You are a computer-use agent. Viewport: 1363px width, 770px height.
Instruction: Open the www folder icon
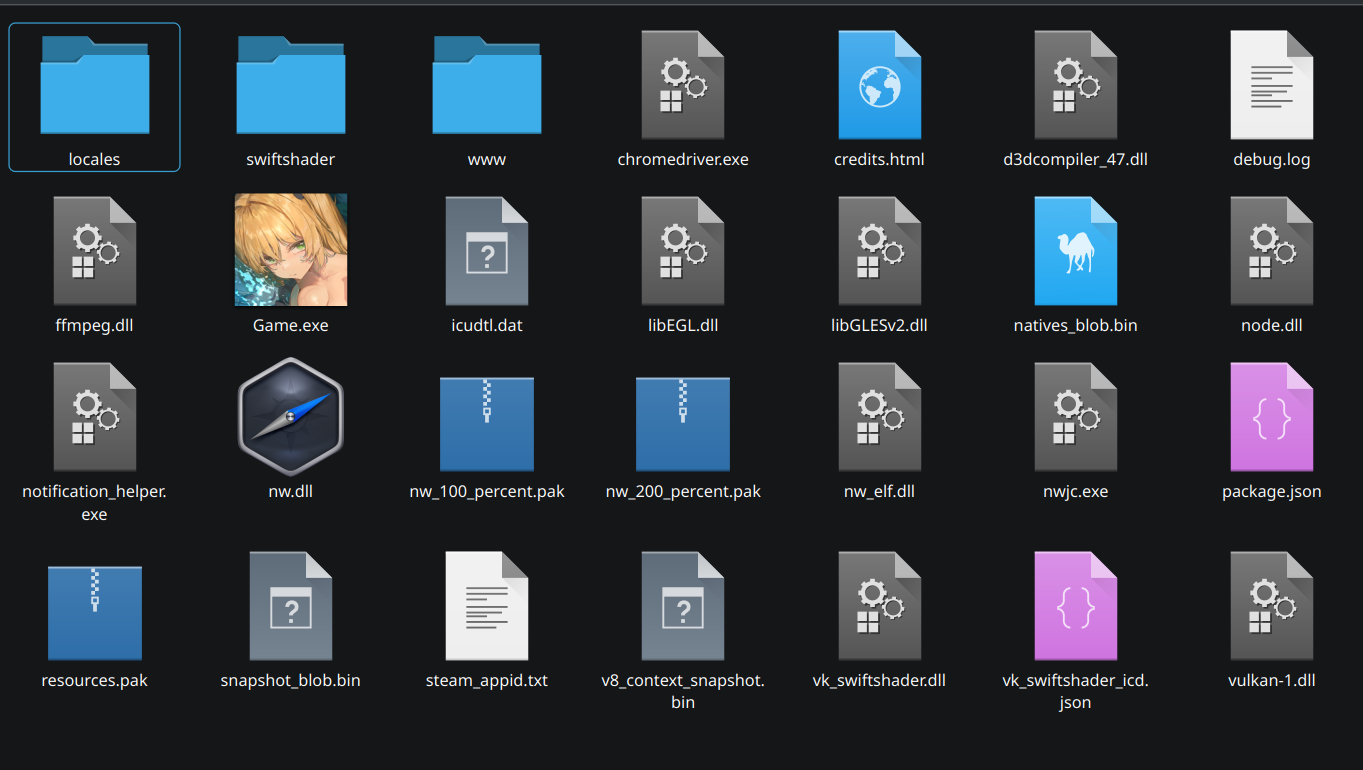(x=487, y=85)
